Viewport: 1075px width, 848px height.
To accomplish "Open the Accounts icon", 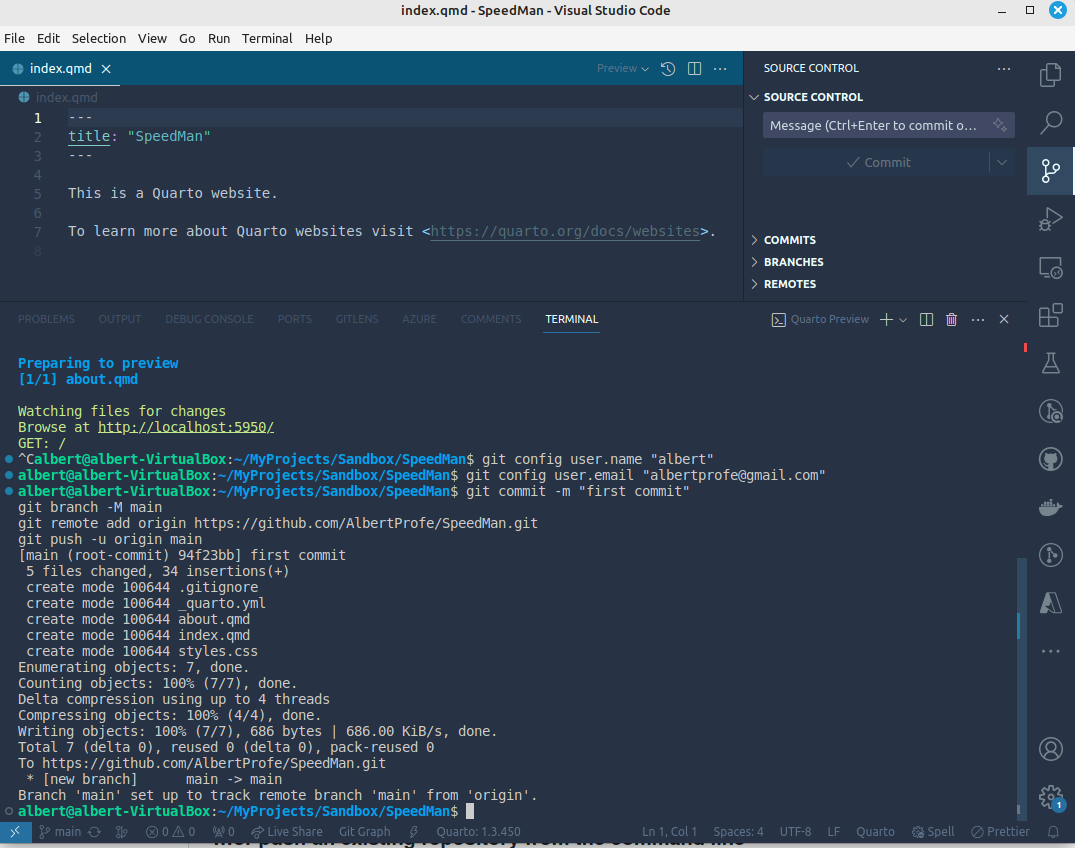I will click(1050, 749).
